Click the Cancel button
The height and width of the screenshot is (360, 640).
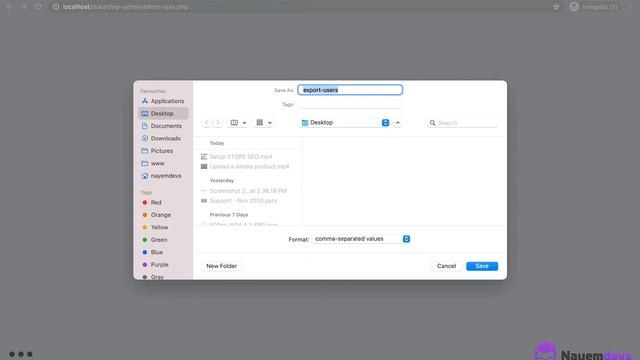pyautogui.click(x=446, y=266)
